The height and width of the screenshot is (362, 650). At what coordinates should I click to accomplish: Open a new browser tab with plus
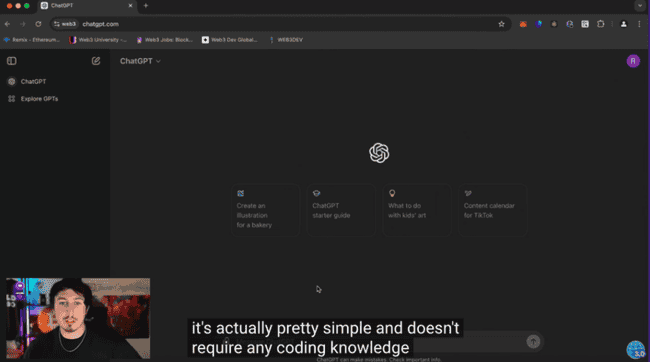(x=146, y=6)
